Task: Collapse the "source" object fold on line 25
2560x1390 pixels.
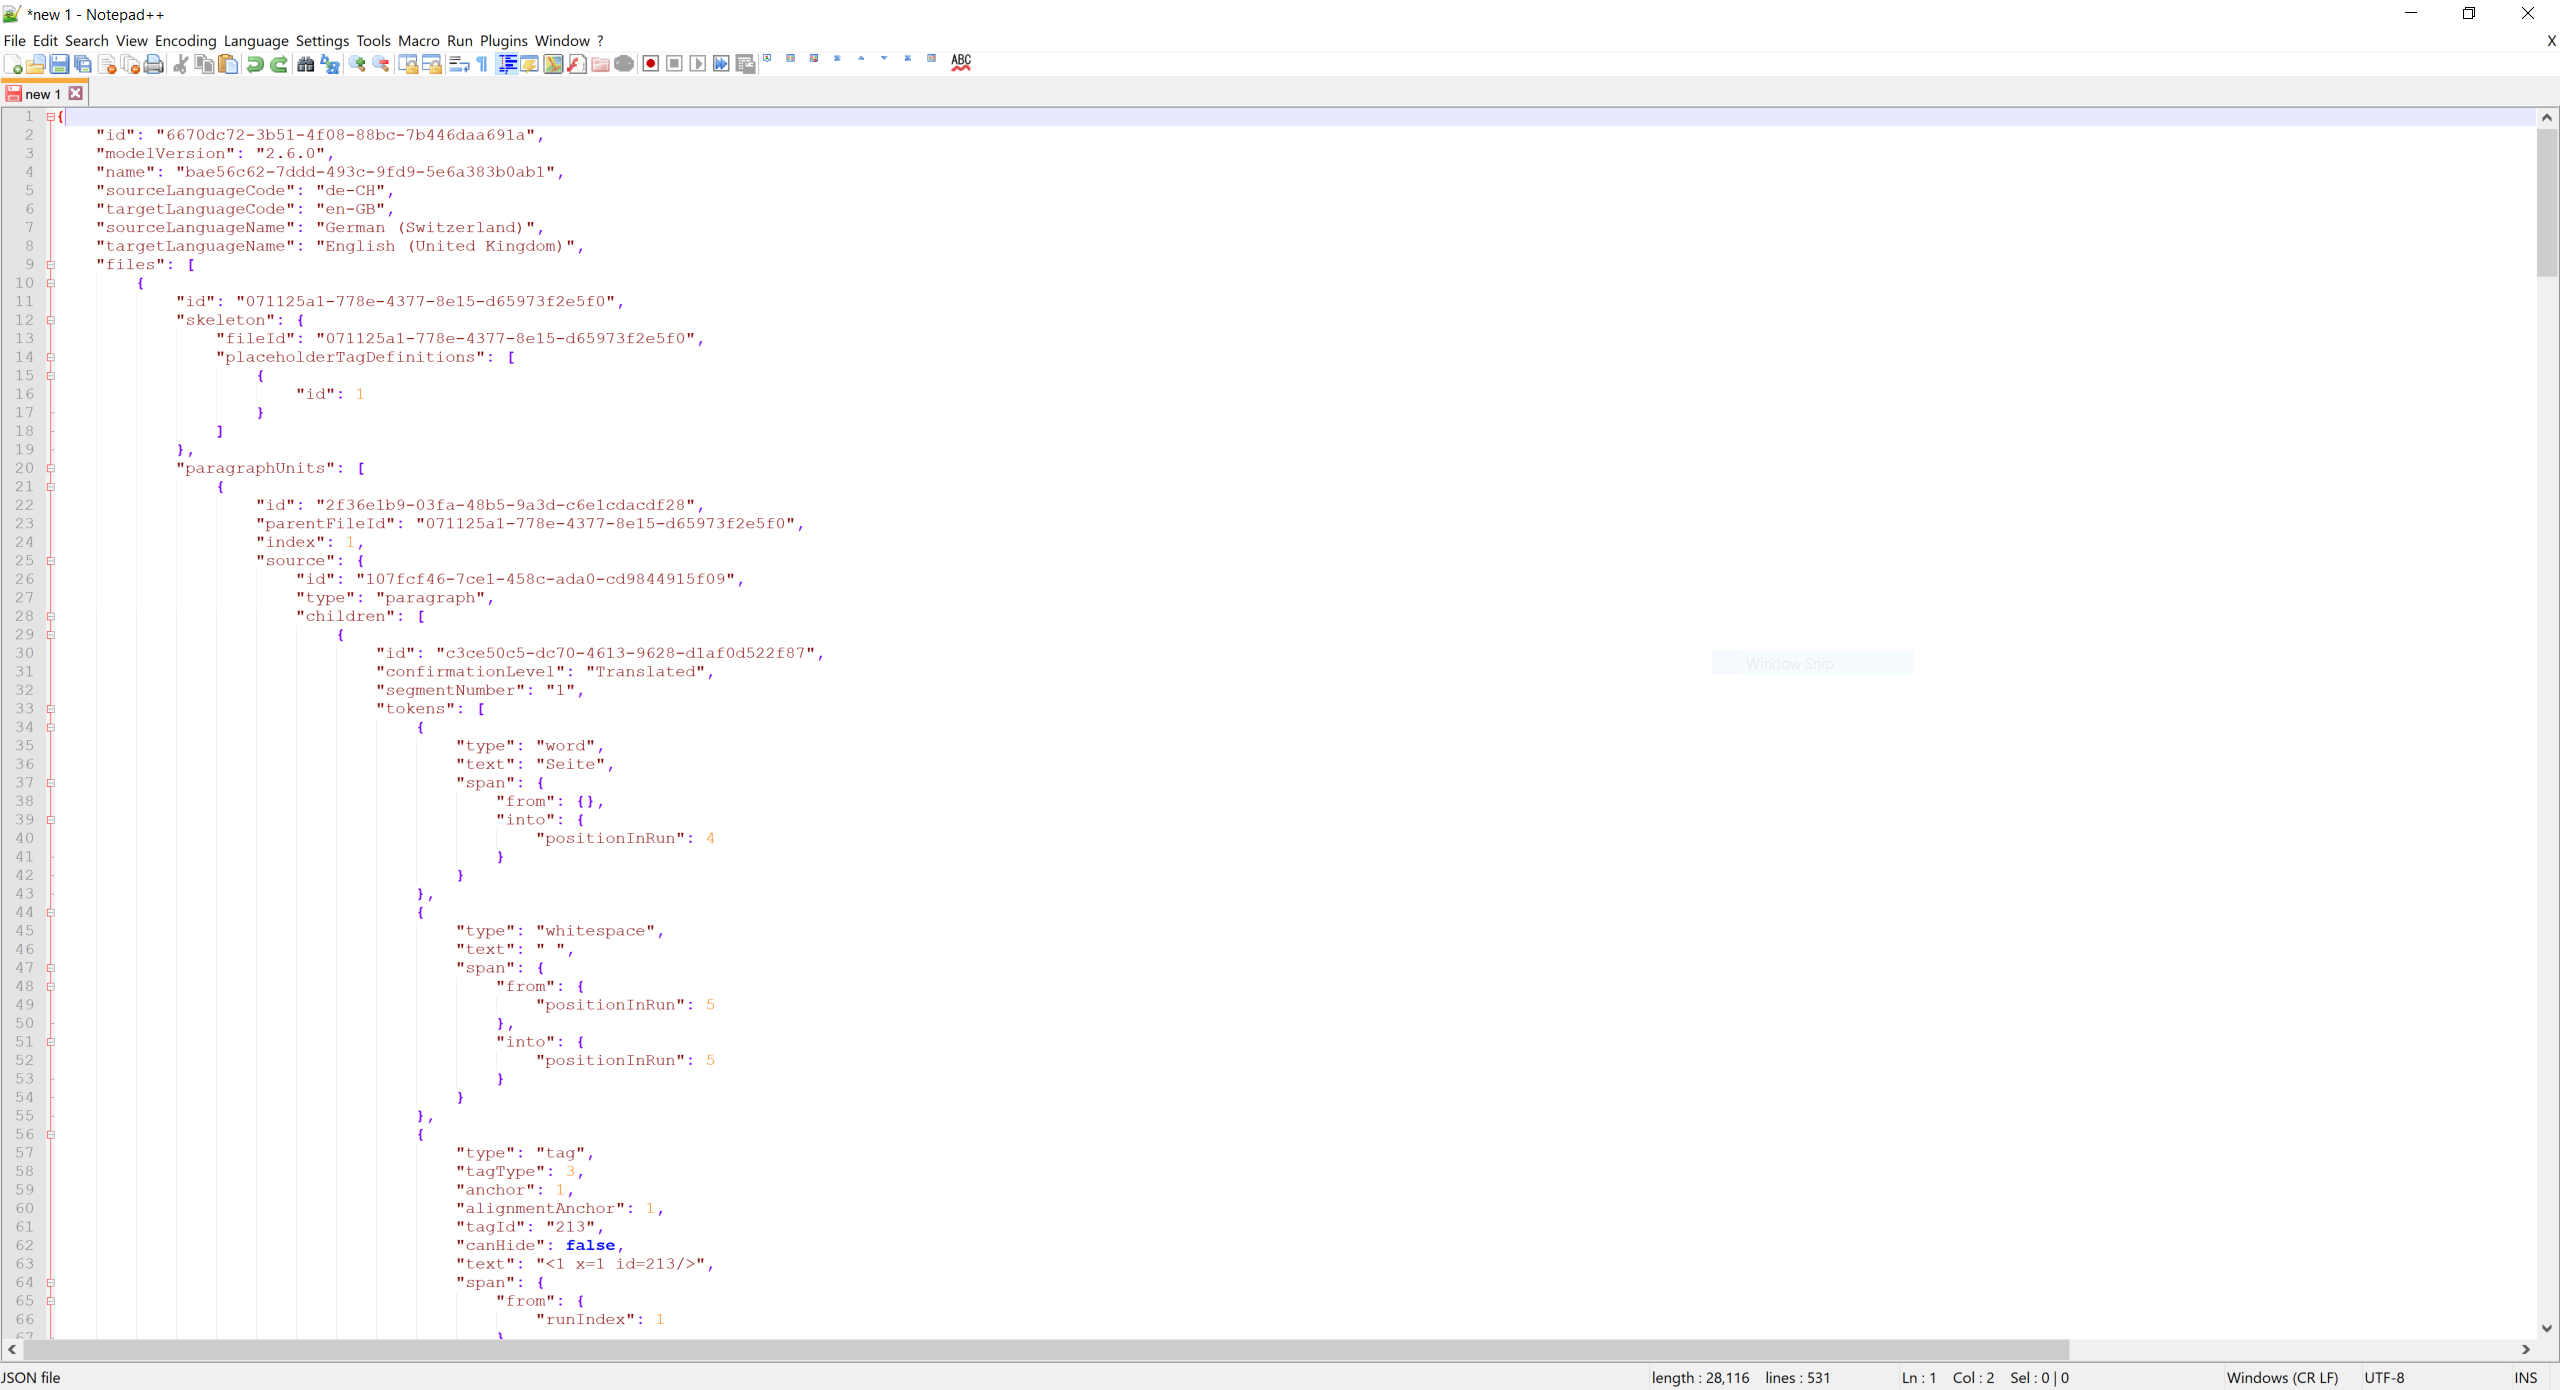Action: (50, 561)
